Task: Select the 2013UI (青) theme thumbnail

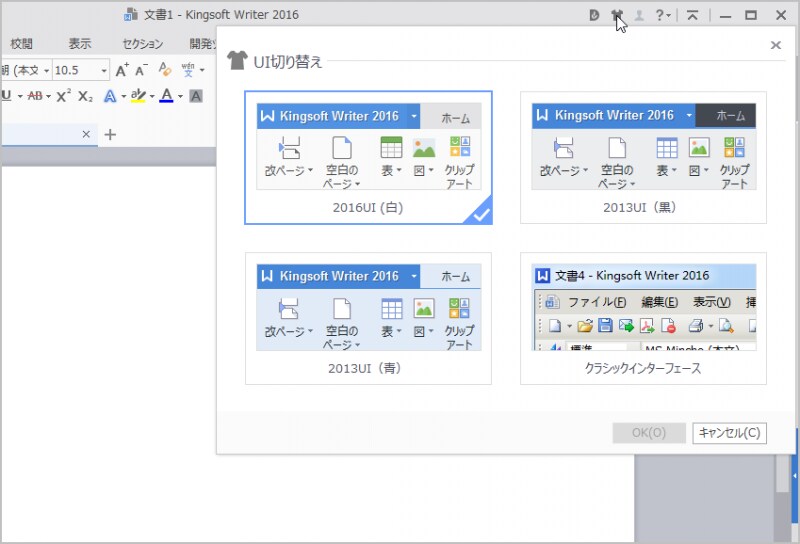Action: 368,318
